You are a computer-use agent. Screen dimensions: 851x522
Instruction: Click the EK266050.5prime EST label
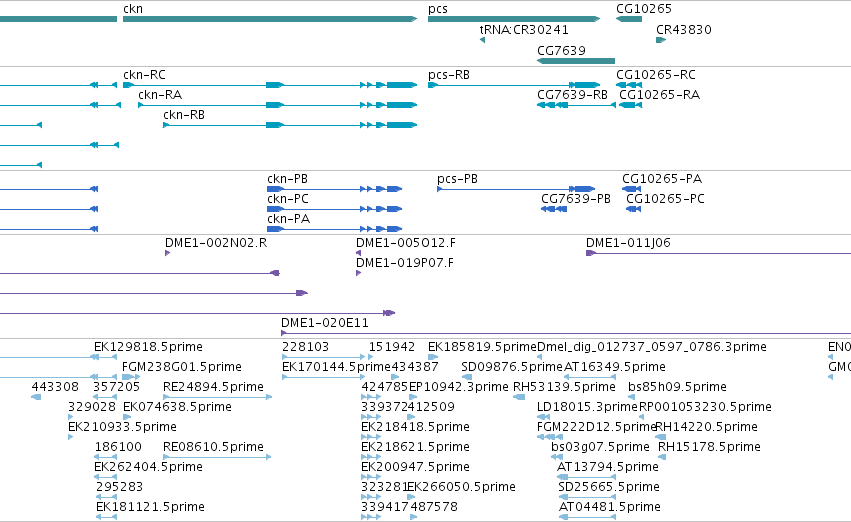pyautogui.click(x=461, y=487)
